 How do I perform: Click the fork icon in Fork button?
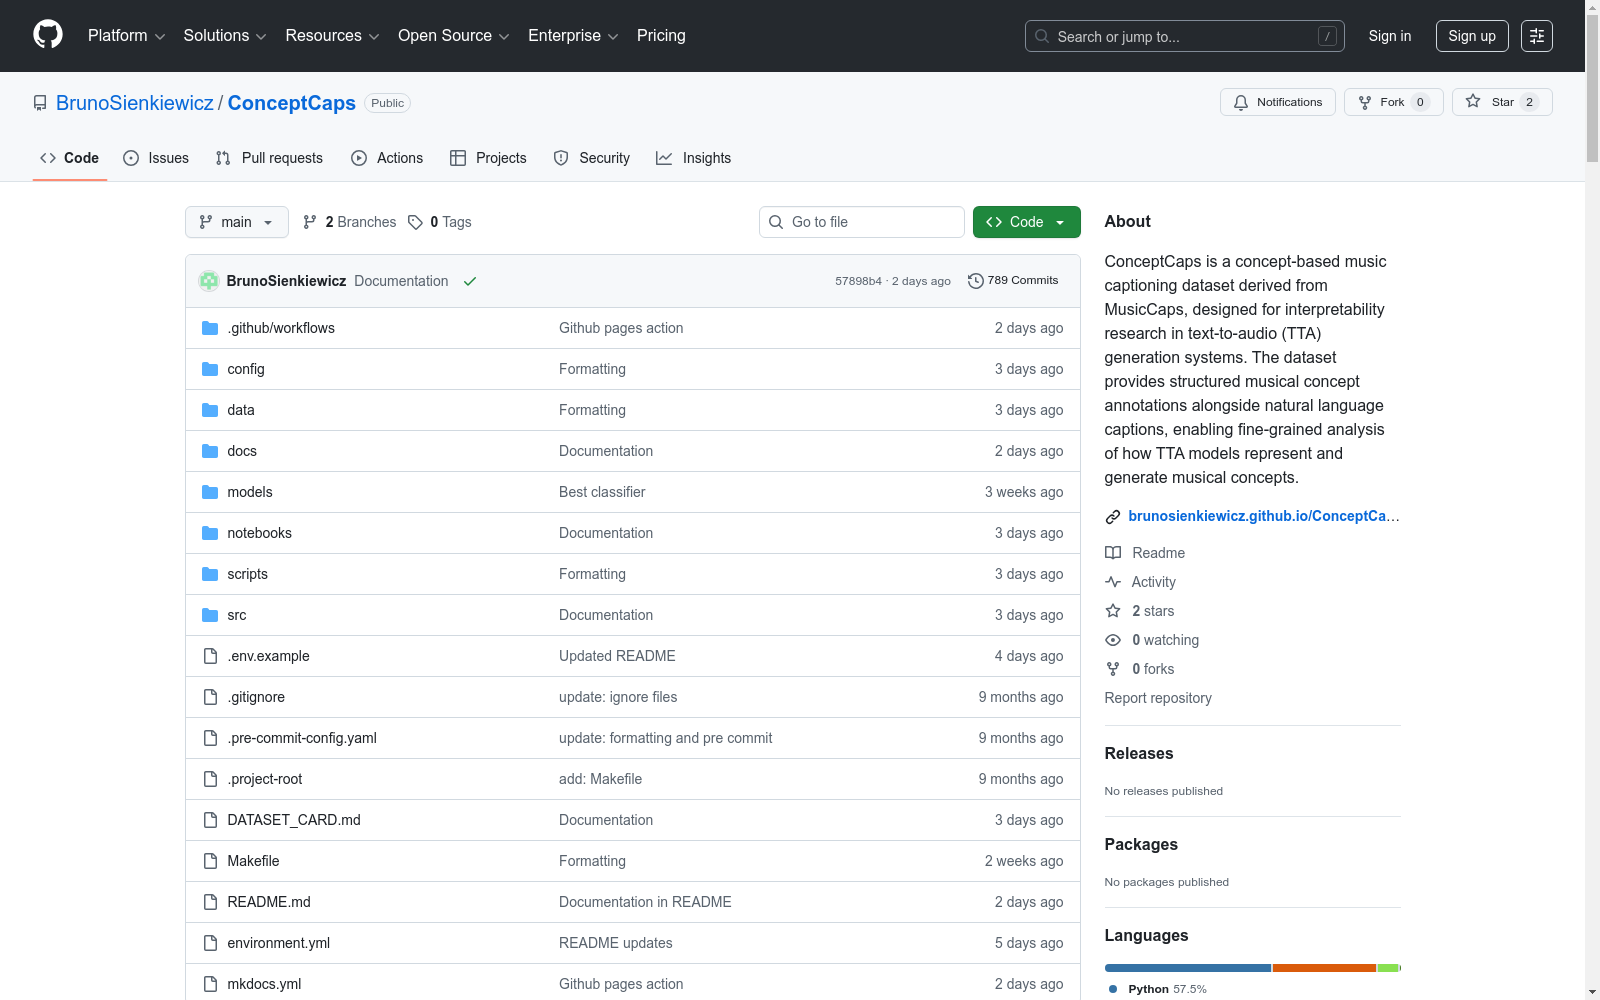pos(1365,102)
